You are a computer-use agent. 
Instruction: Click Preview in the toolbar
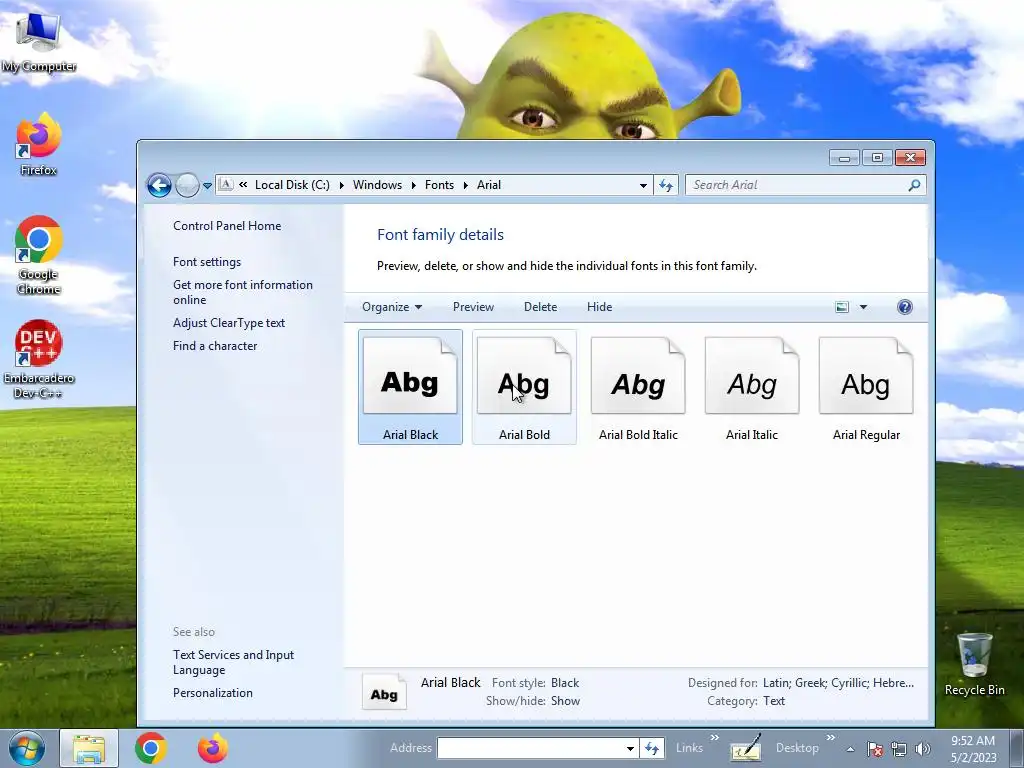tap(473, 307)
